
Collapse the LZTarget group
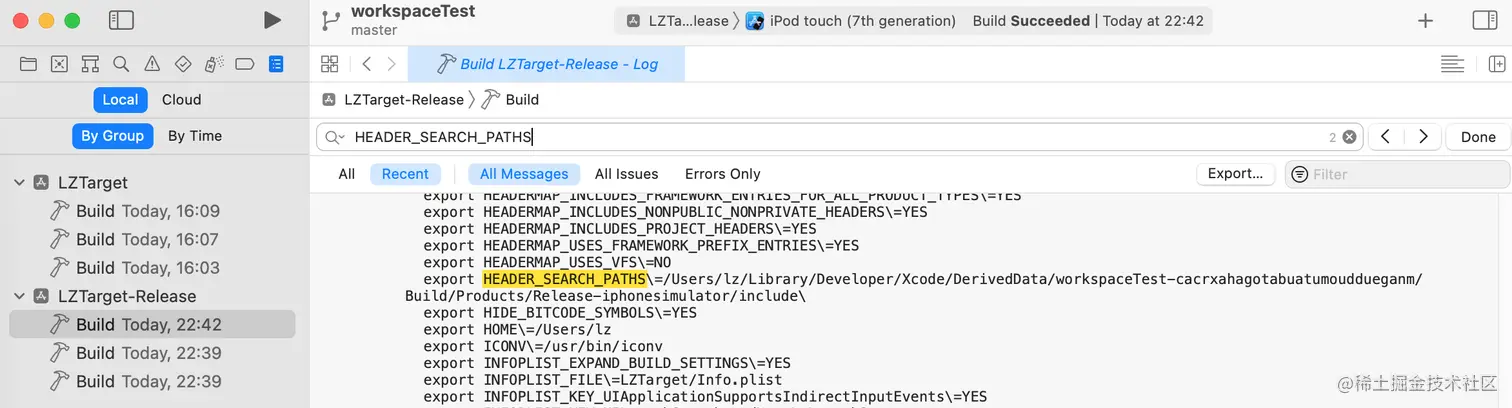click(19, 183)
